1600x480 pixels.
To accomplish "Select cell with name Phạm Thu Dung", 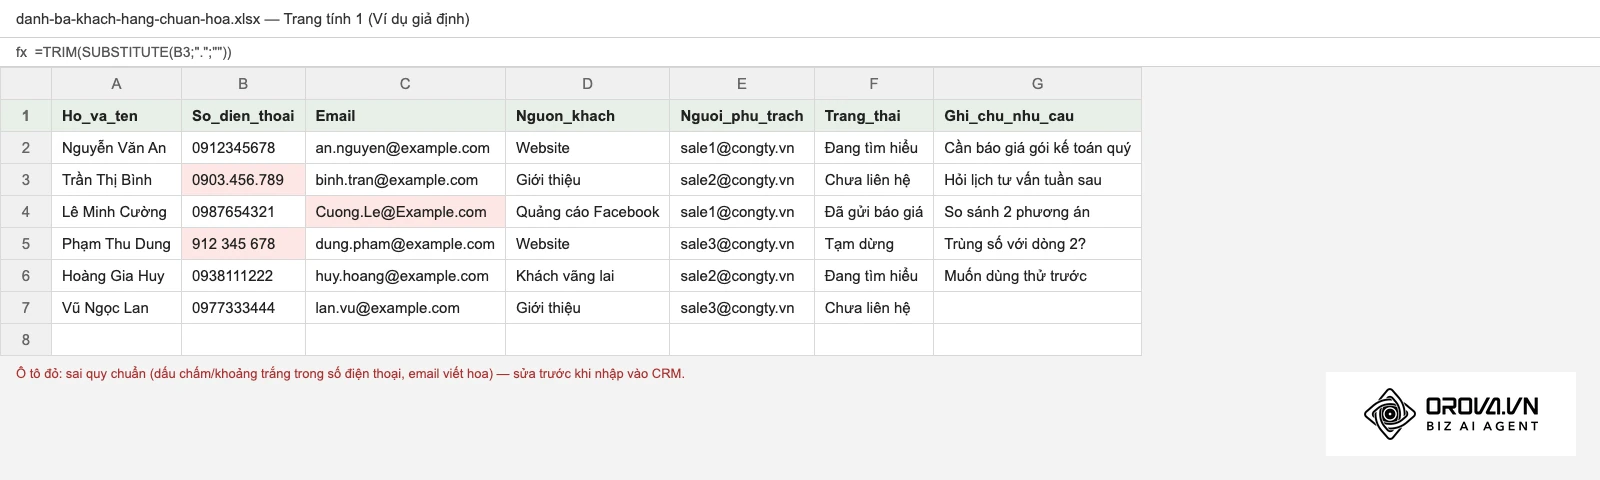I will 116,244.
